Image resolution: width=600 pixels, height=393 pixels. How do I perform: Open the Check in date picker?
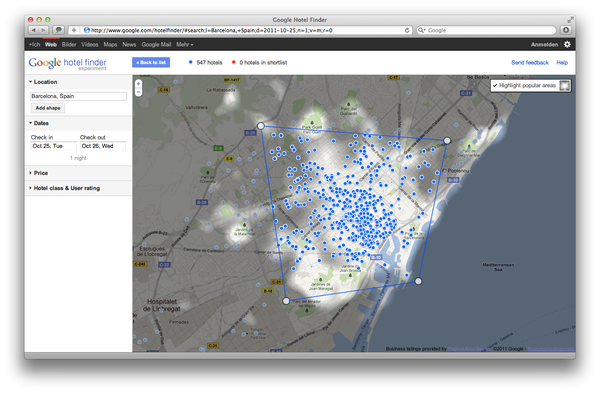[53, 146]
